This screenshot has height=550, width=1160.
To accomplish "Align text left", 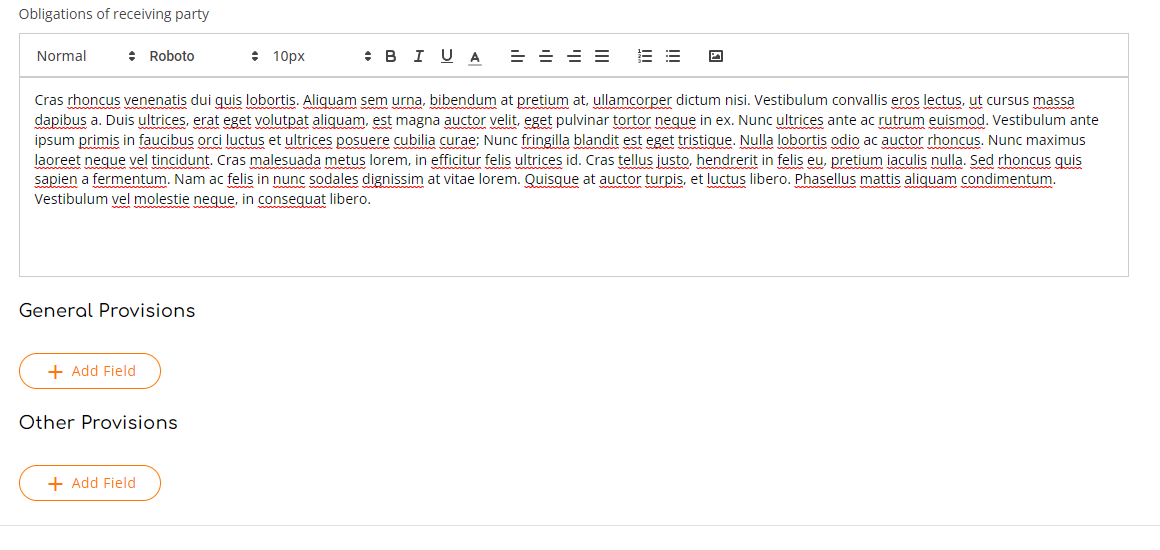I will [x=518, y=56].
